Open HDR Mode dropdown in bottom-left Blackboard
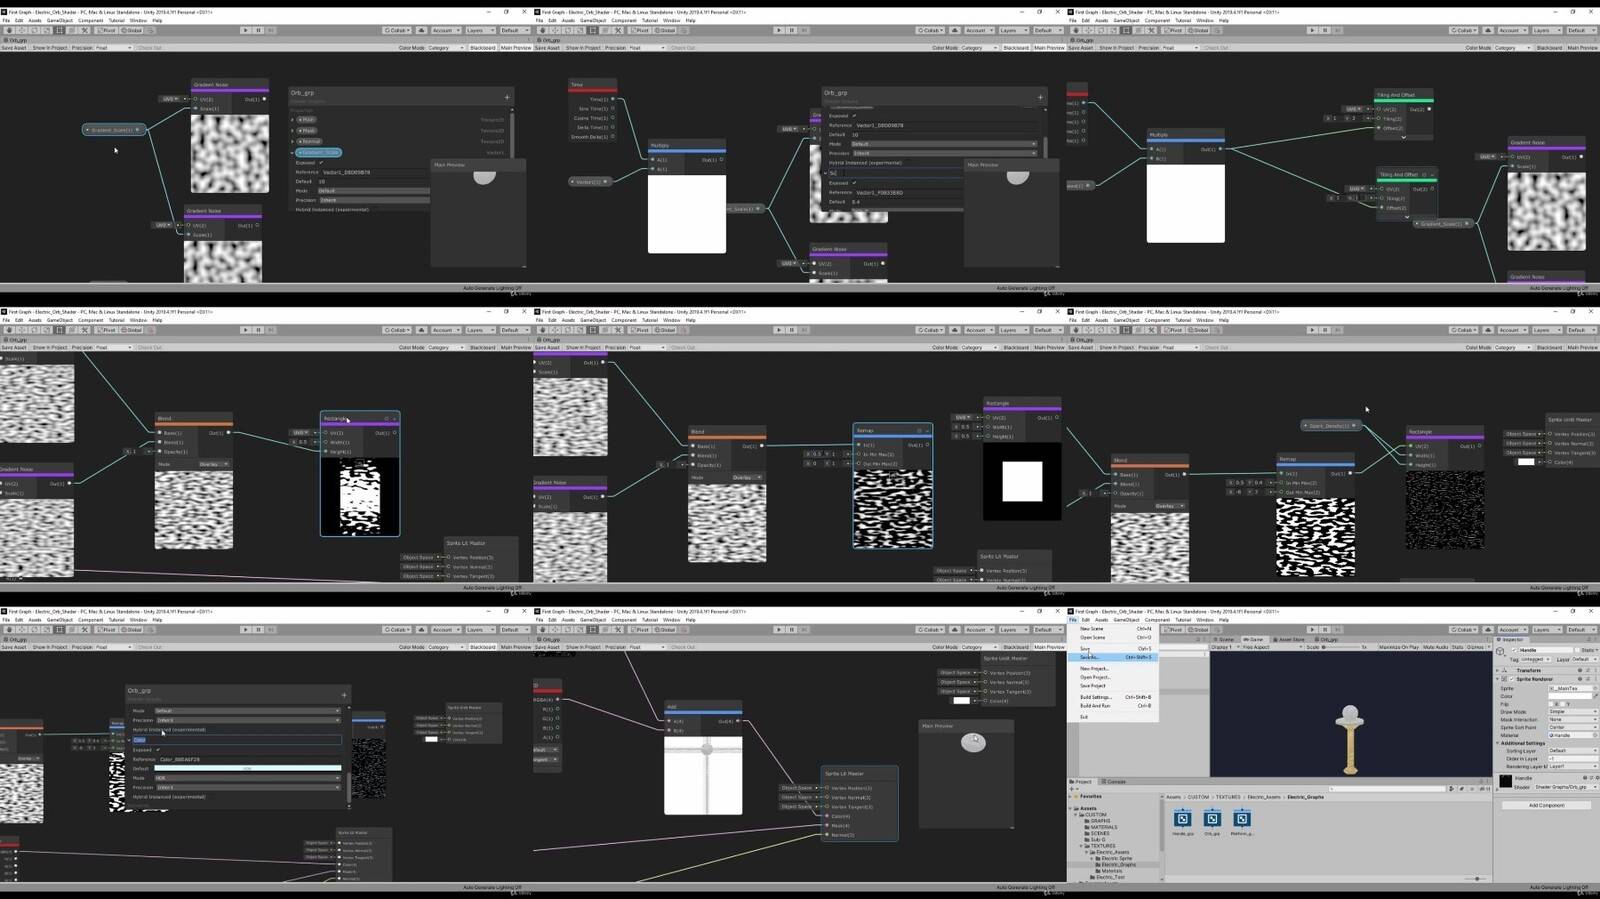The image size is (1600, 899). (x=248, y=778)
